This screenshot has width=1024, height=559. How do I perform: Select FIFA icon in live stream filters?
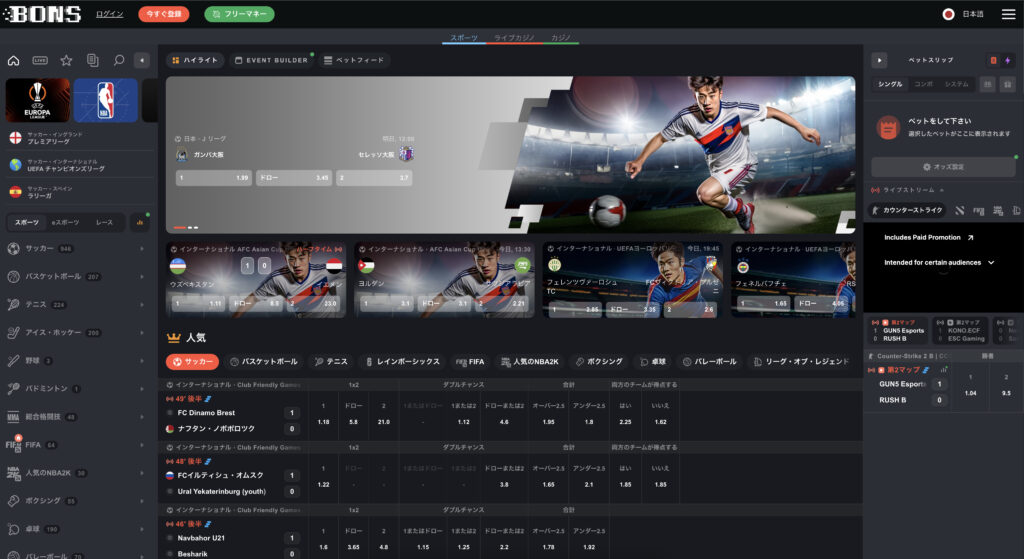978,210
